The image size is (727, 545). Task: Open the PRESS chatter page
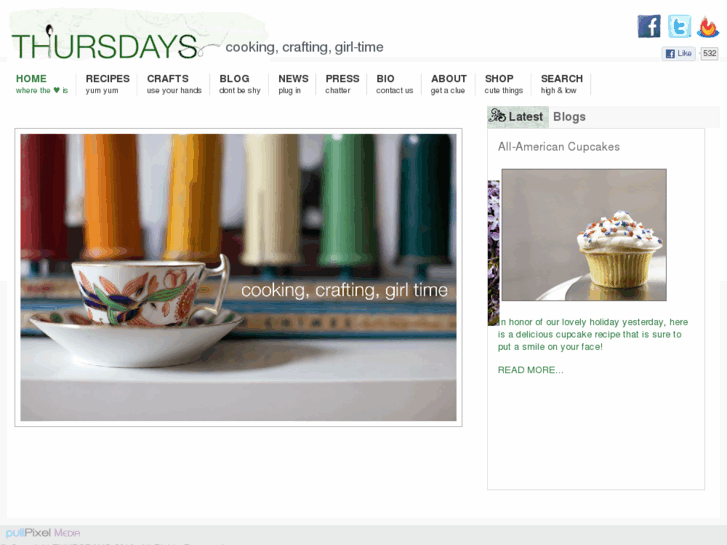(x=342, y=84)
